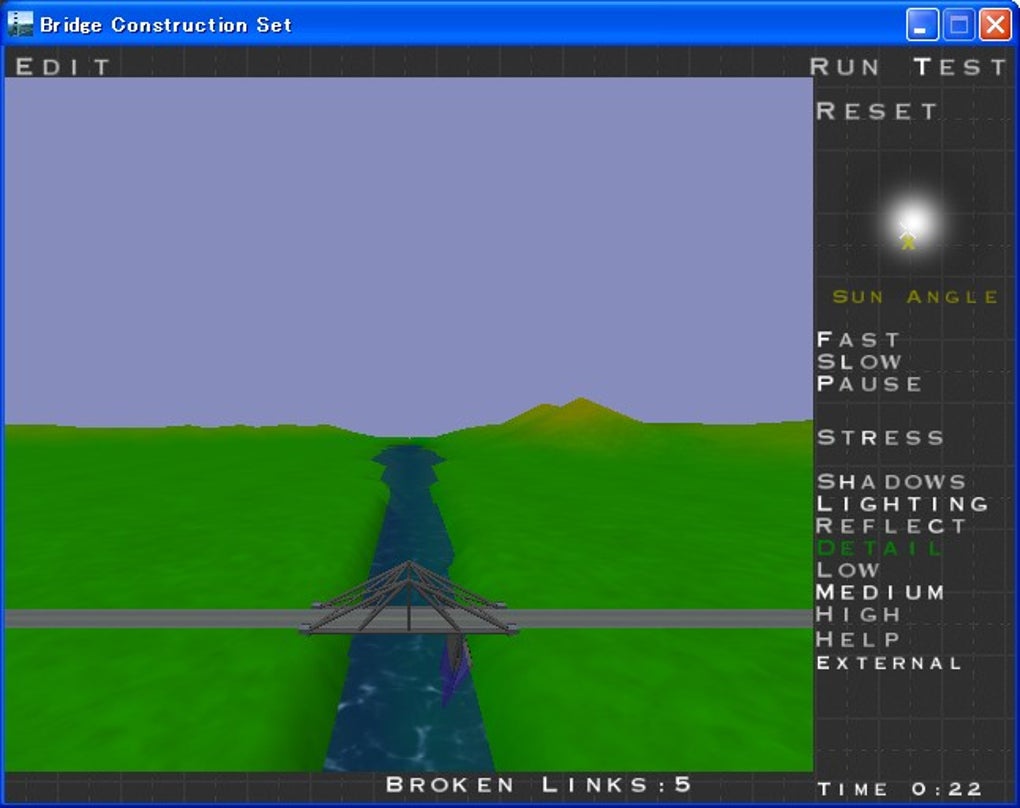Run the bridge simulation test
1020x808 pixels.
pyautogui.click(x=908, y=66)
